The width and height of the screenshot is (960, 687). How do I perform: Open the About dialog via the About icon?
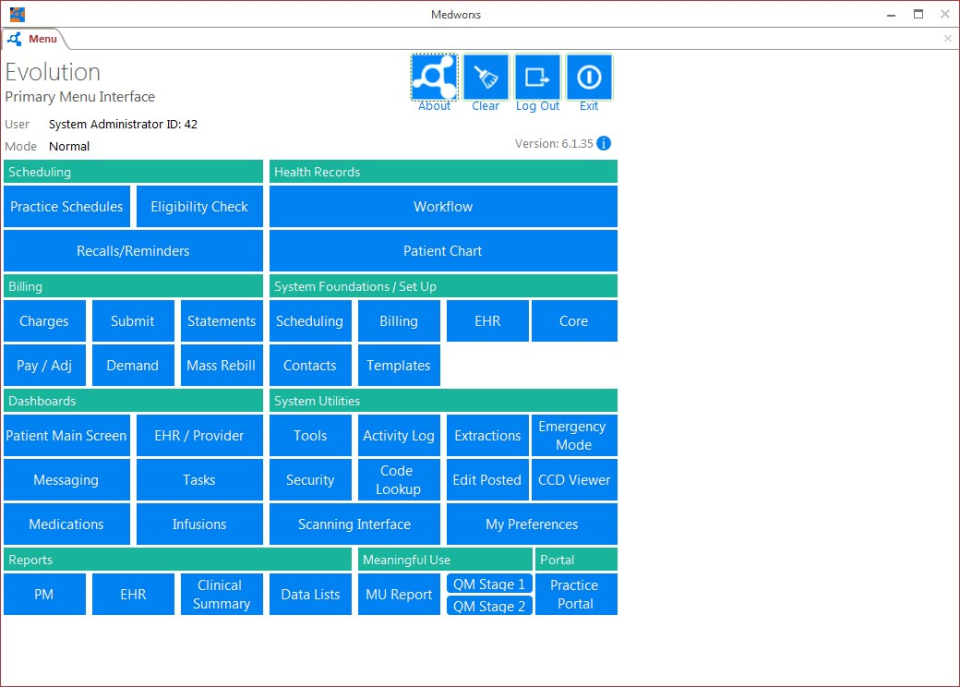pyautogui.click(x=433, y=78)
